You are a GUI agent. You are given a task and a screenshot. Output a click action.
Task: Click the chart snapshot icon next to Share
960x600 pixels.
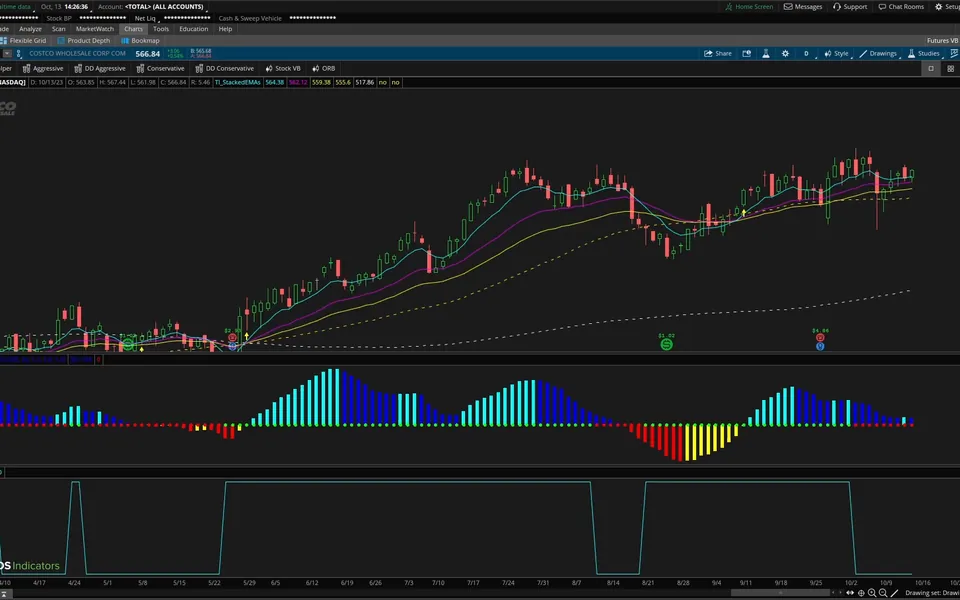coord(746,53)
